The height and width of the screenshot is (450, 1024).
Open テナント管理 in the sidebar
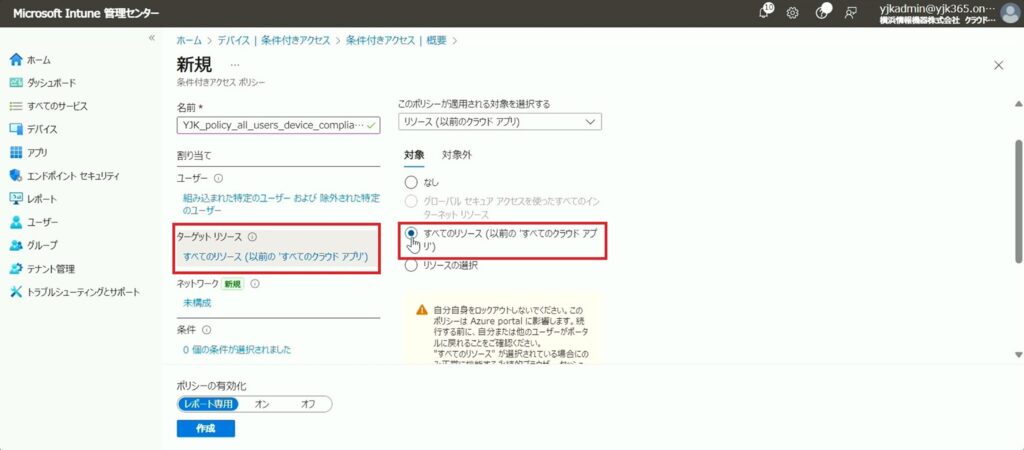pos(51,268)
